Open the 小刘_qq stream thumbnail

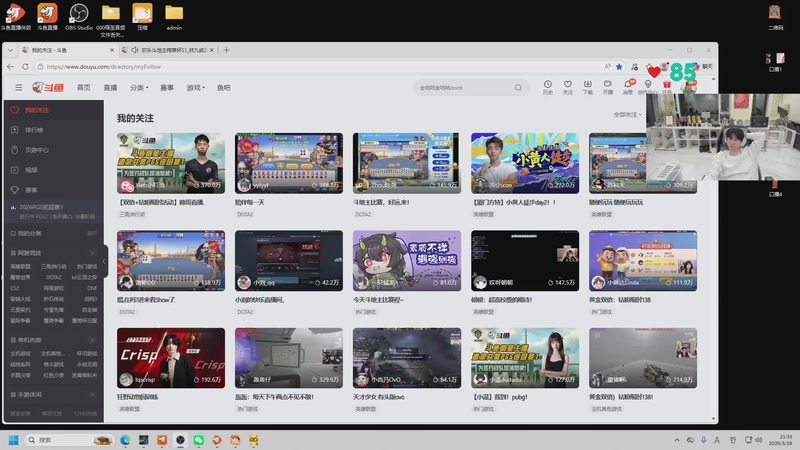click(x=289, y=261)
